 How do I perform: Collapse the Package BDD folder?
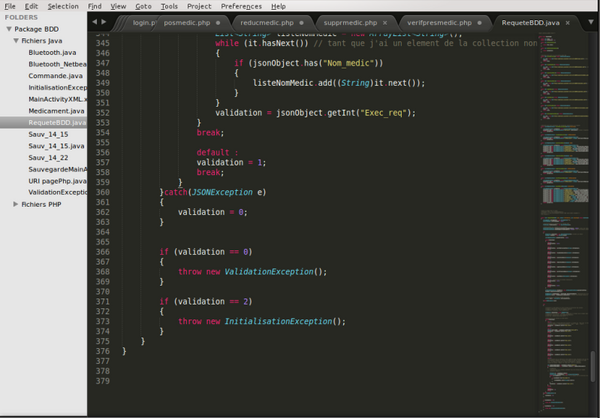coord(8,29)
